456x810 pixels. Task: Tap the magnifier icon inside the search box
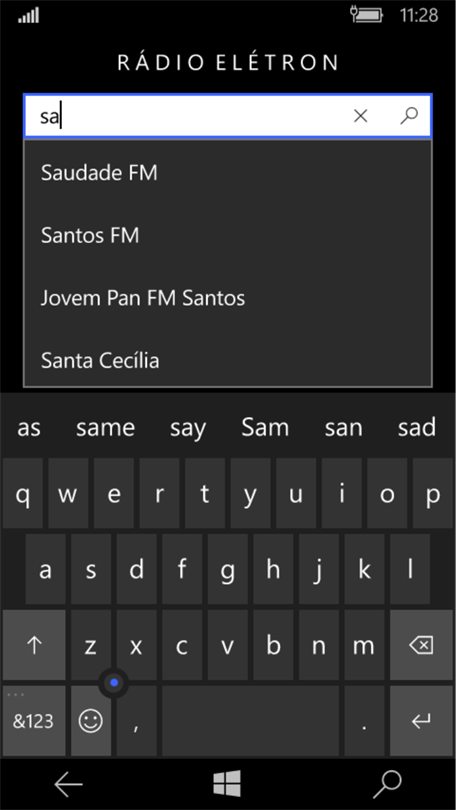coord(409,116)
